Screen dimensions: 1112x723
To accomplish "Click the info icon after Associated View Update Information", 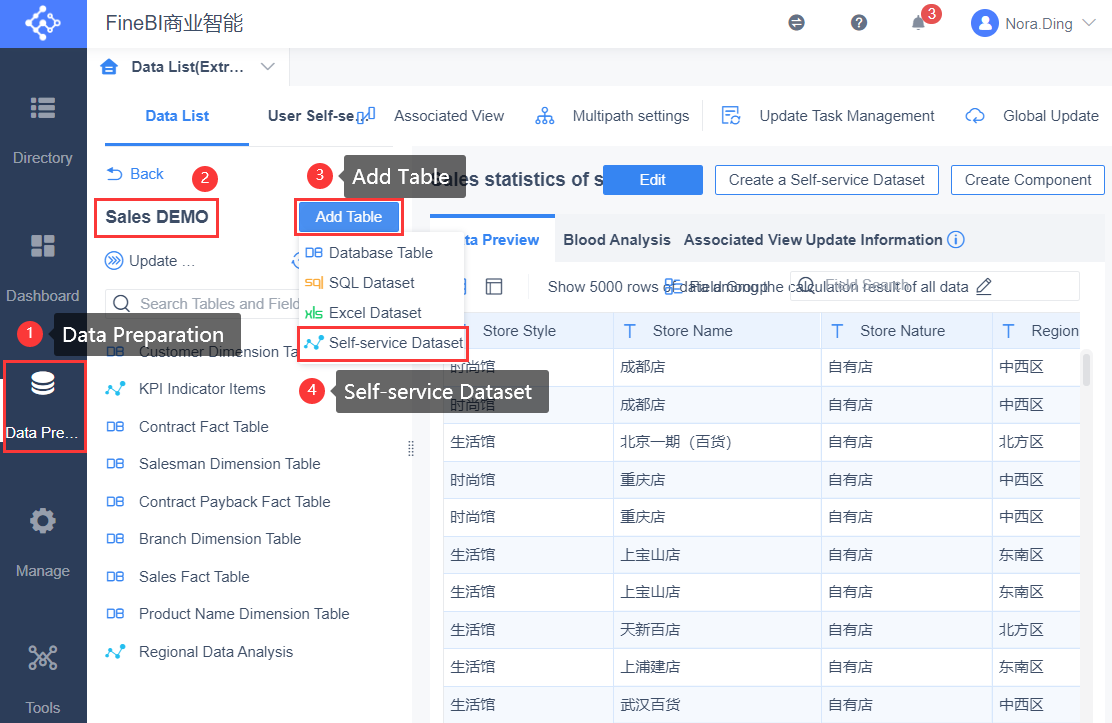I will pyautogui.click(x=956, y=240).
